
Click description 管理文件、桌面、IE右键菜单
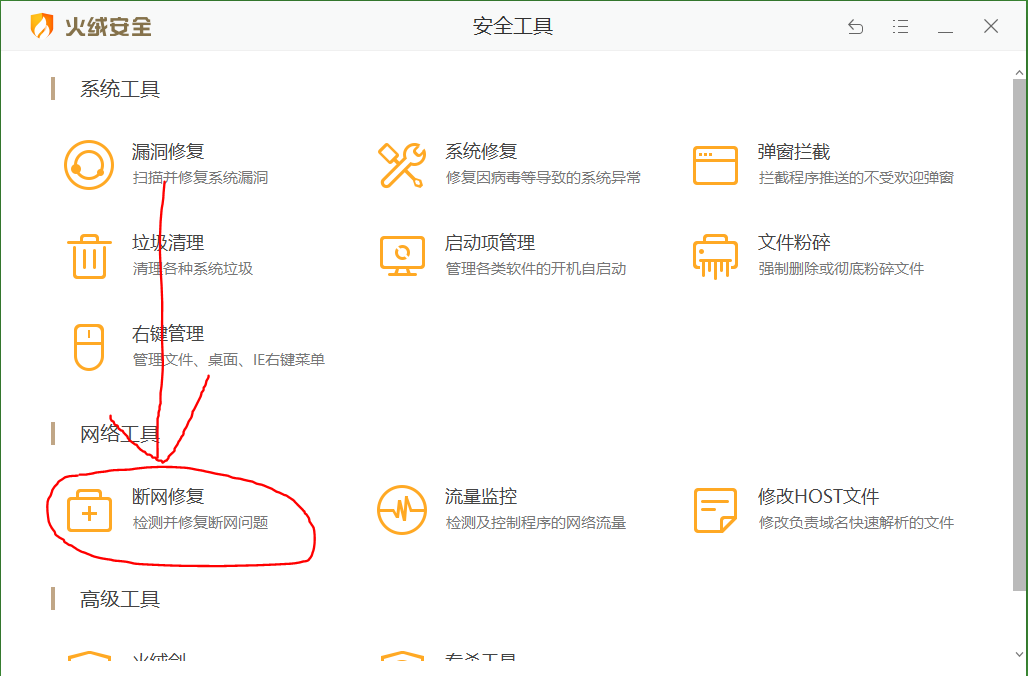click(229, 360)
